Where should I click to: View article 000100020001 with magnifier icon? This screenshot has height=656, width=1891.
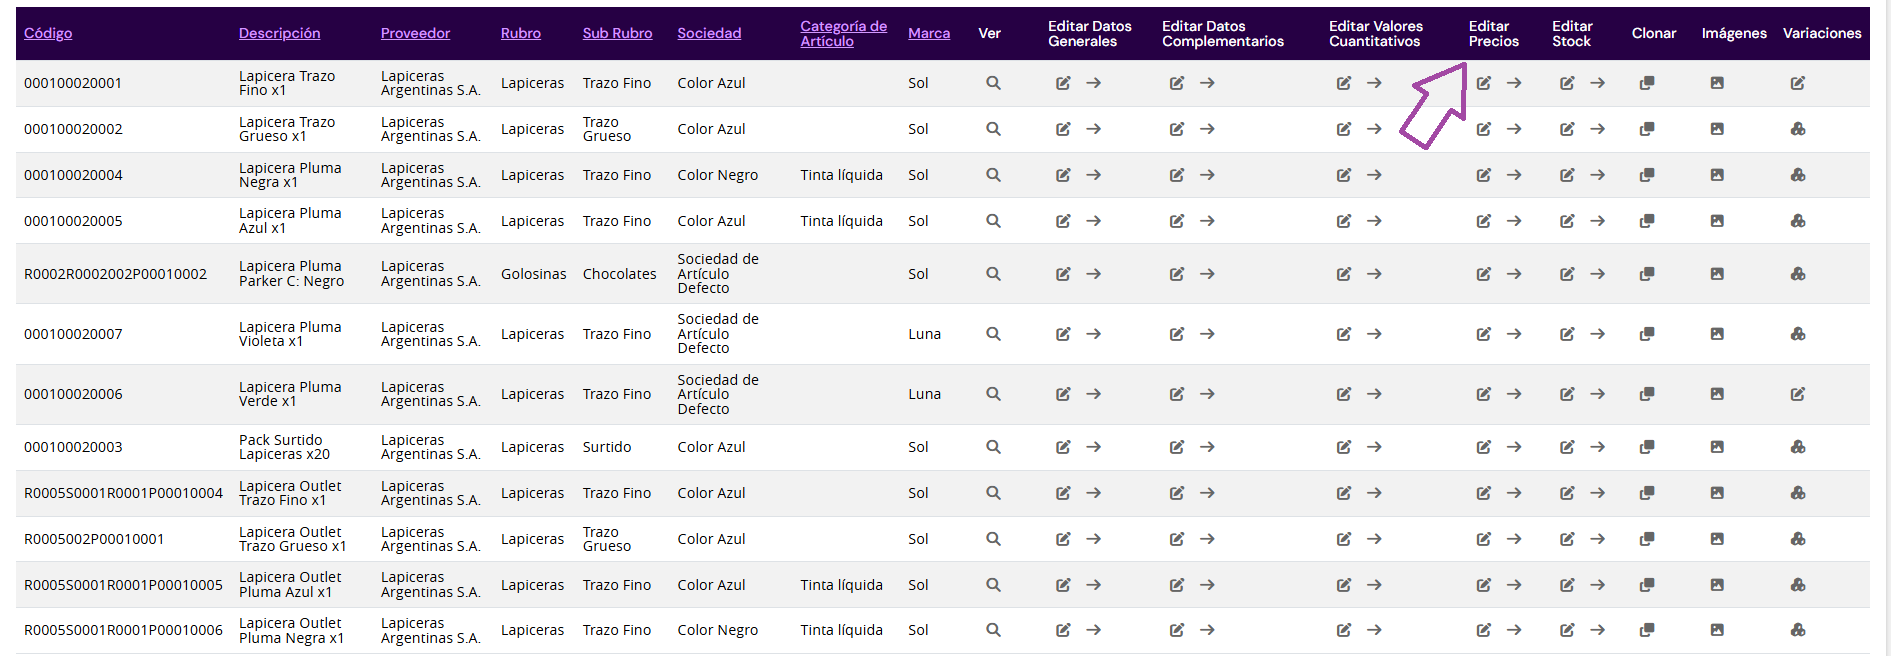coord(993,83)
